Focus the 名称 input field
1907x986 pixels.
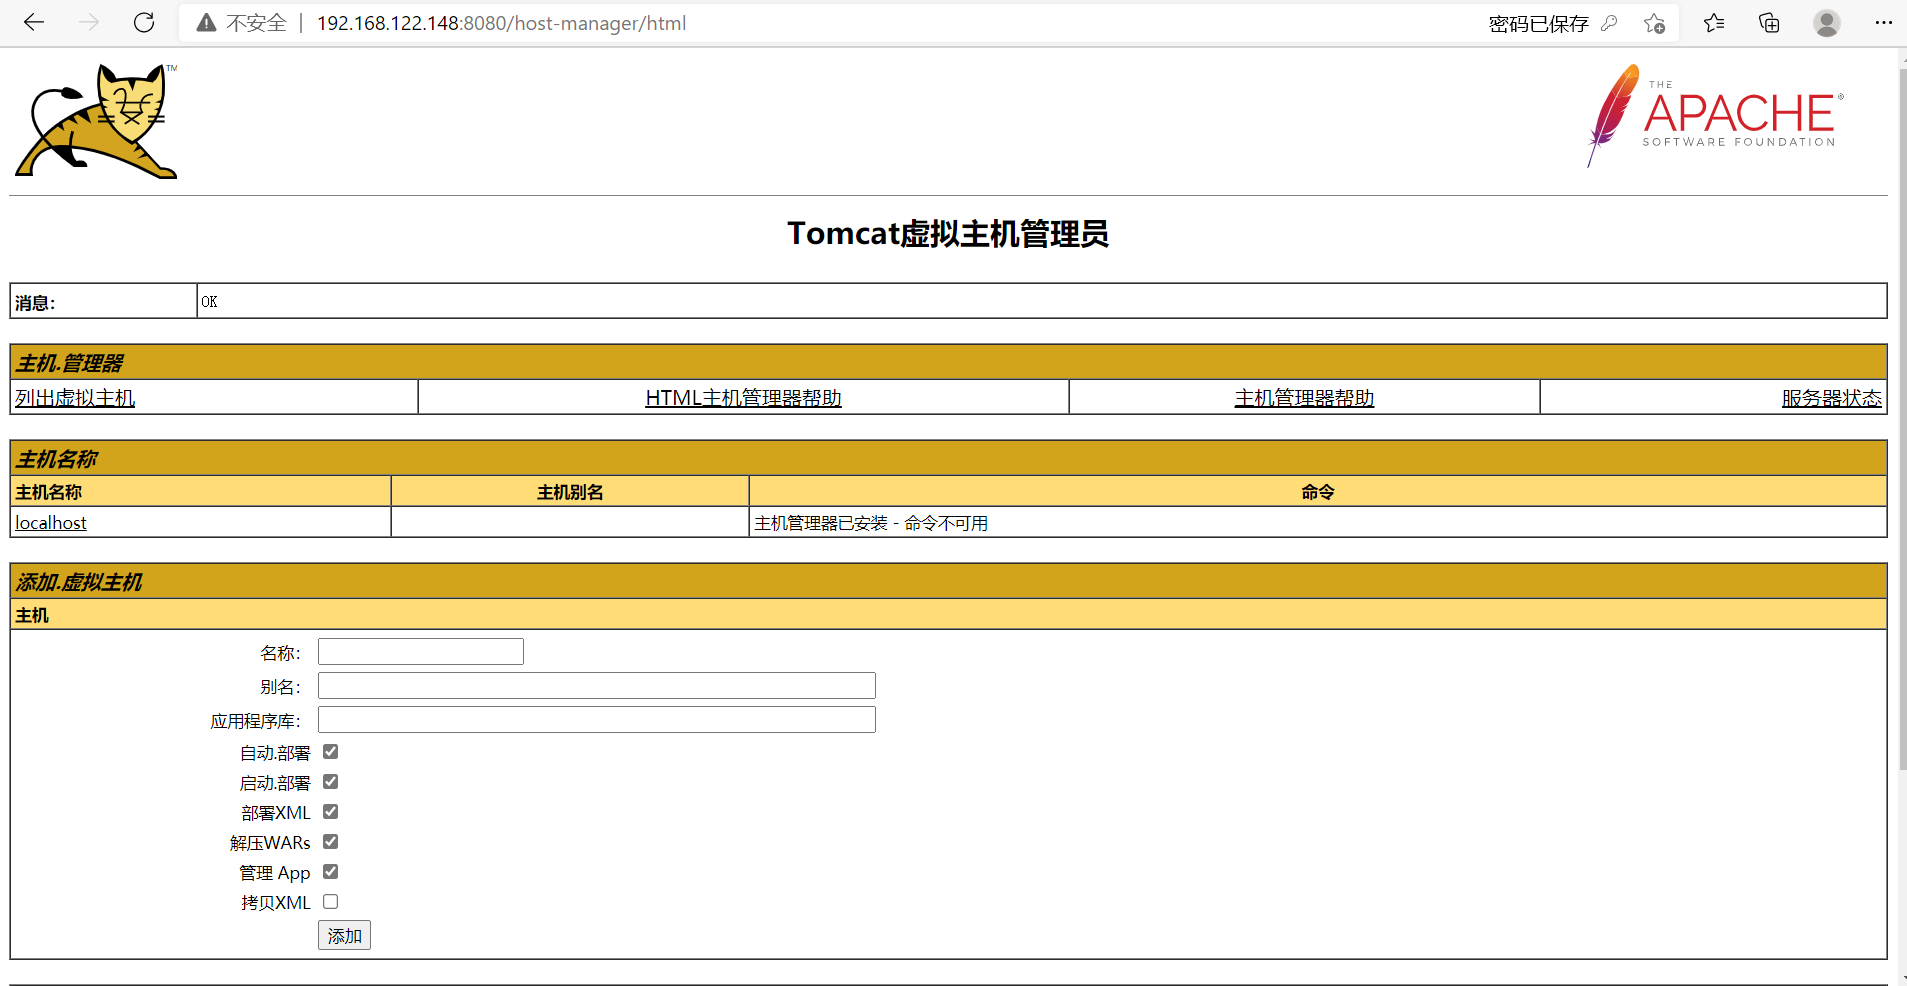421,652
